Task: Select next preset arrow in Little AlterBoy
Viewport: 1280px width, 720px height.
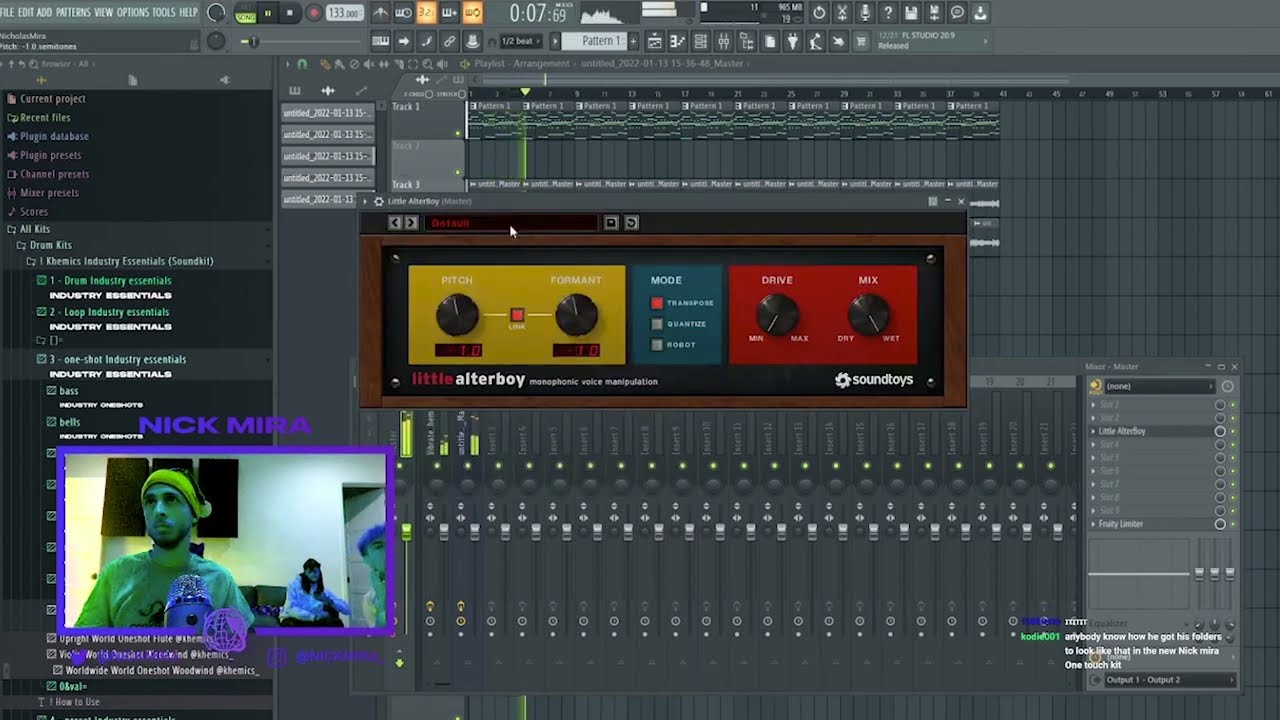Action: click(x=411, y=223)
